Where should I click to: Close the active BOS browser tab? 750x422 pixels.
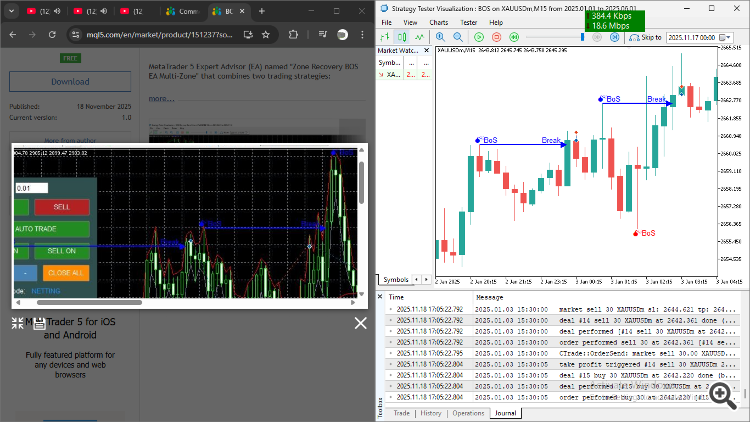tap(242, 11)
